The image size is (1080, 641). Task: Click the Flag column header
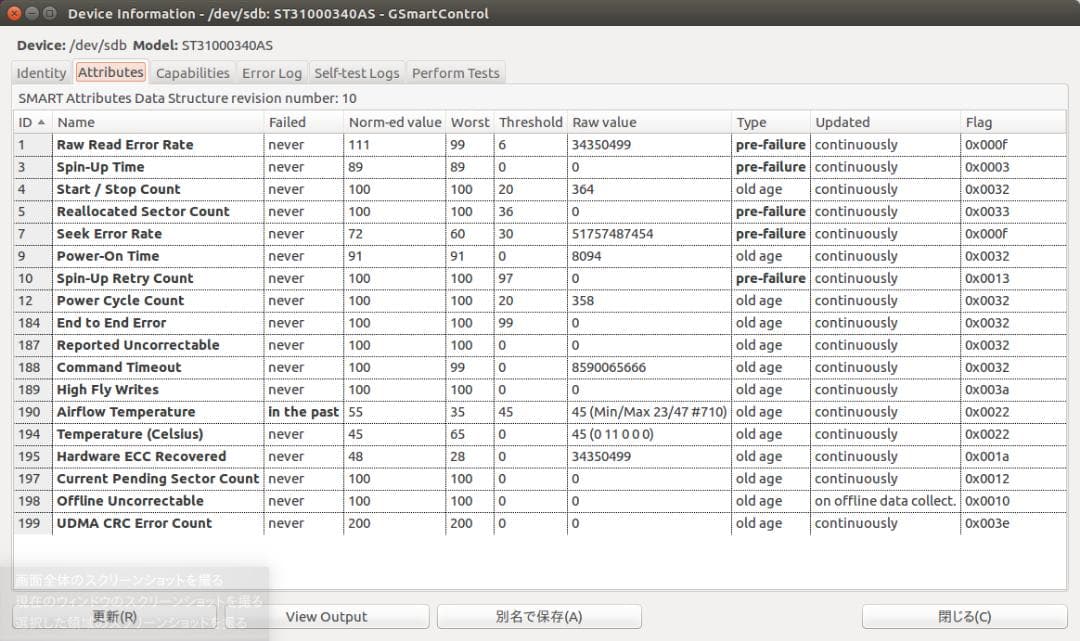point(1000,122)
